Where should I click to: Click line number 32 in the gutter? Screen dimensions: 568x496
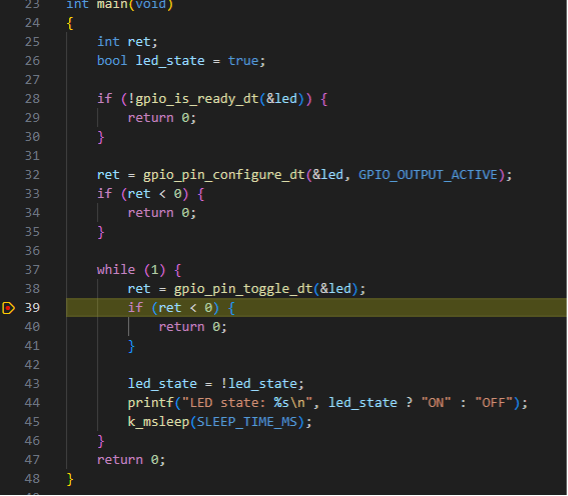tap(32, 175)
